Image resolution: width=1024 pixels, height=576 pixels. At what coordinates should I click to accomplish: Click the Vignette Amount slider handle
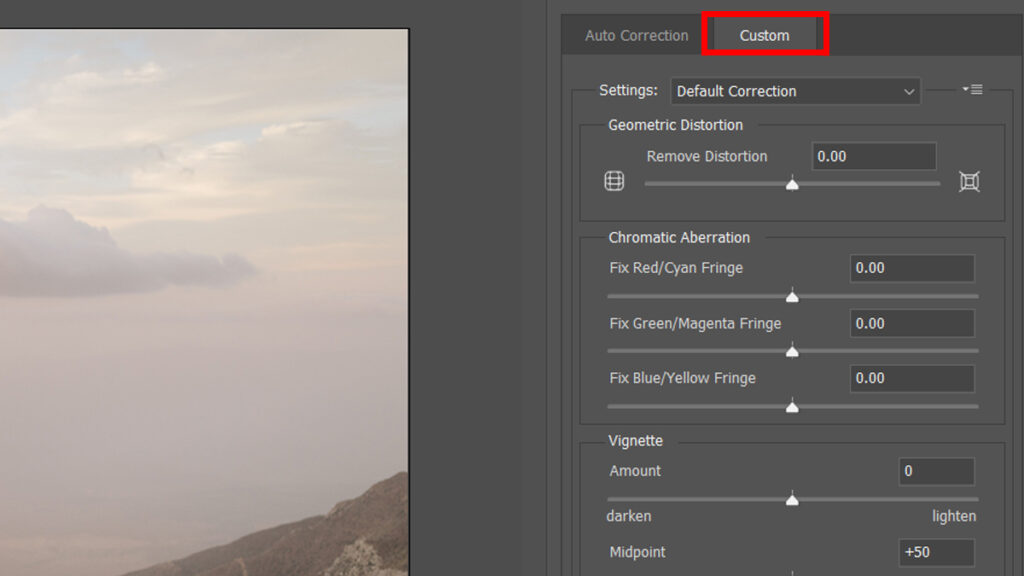pos(792,500)
